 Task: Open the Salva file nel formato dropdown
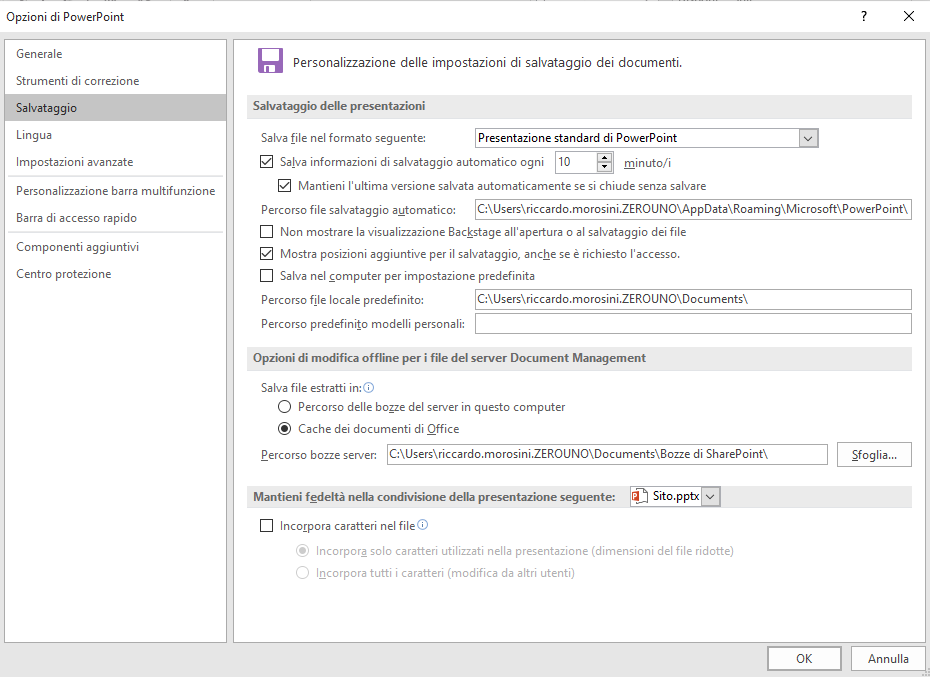[808, 138]
